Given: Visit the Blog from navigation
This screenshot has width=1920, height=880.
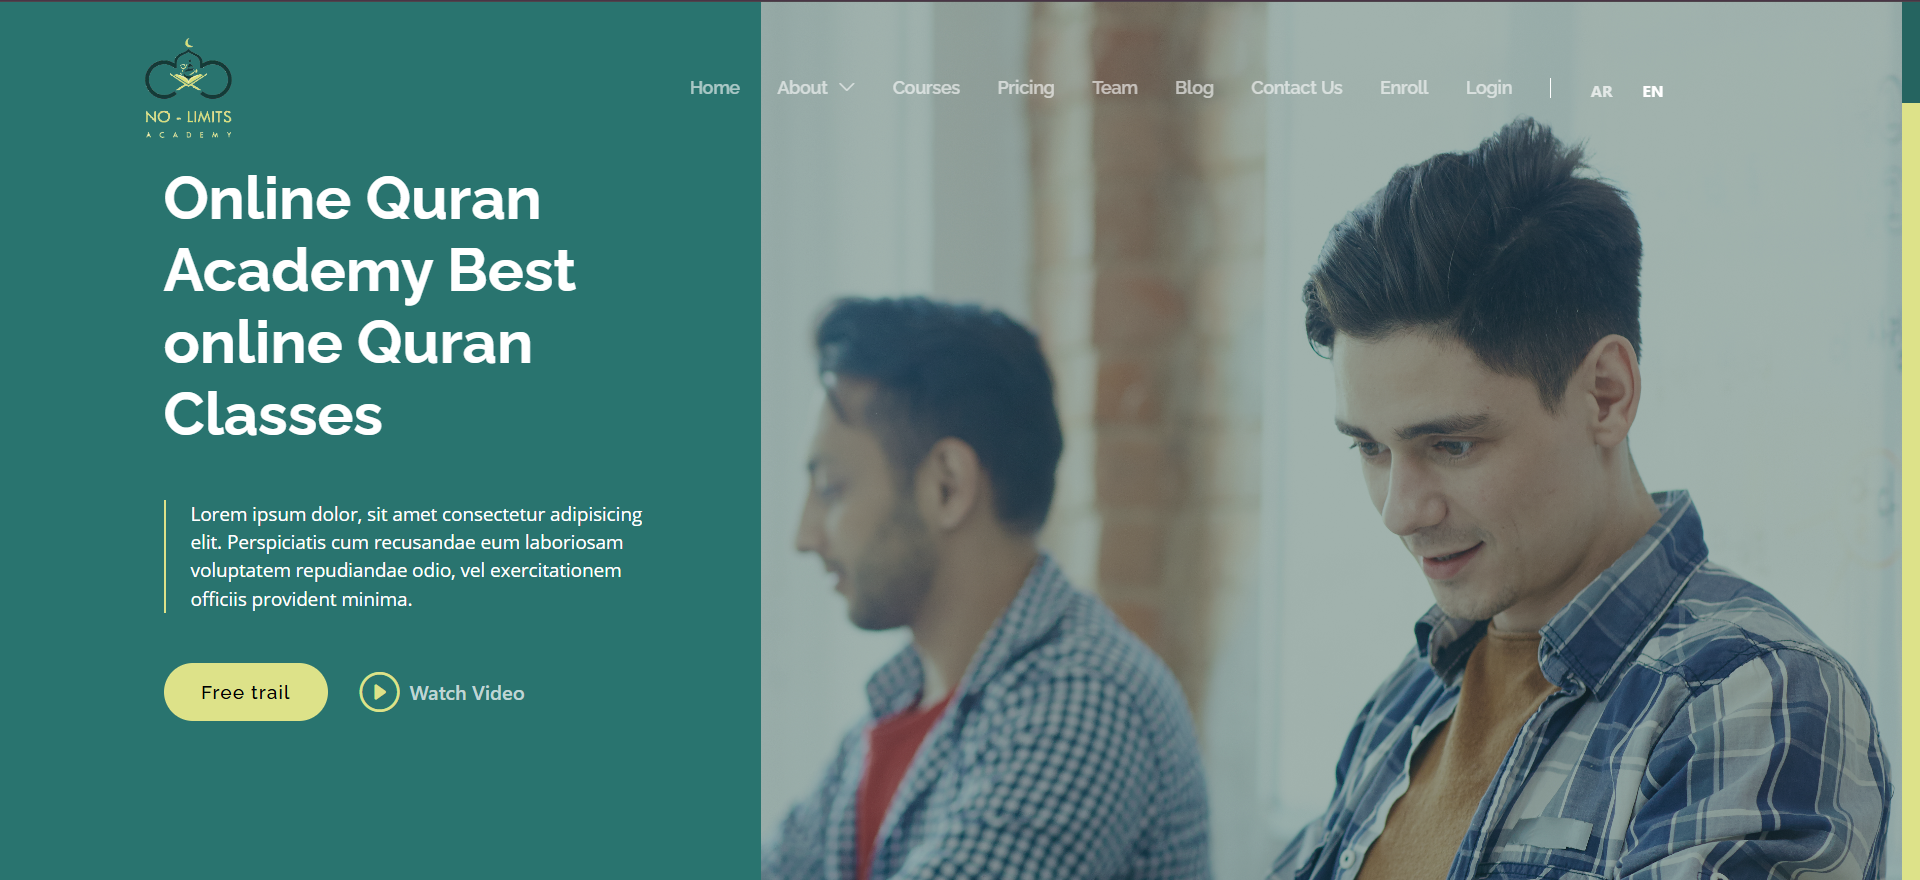Looking at the screenshot, I should (1194, 88).
